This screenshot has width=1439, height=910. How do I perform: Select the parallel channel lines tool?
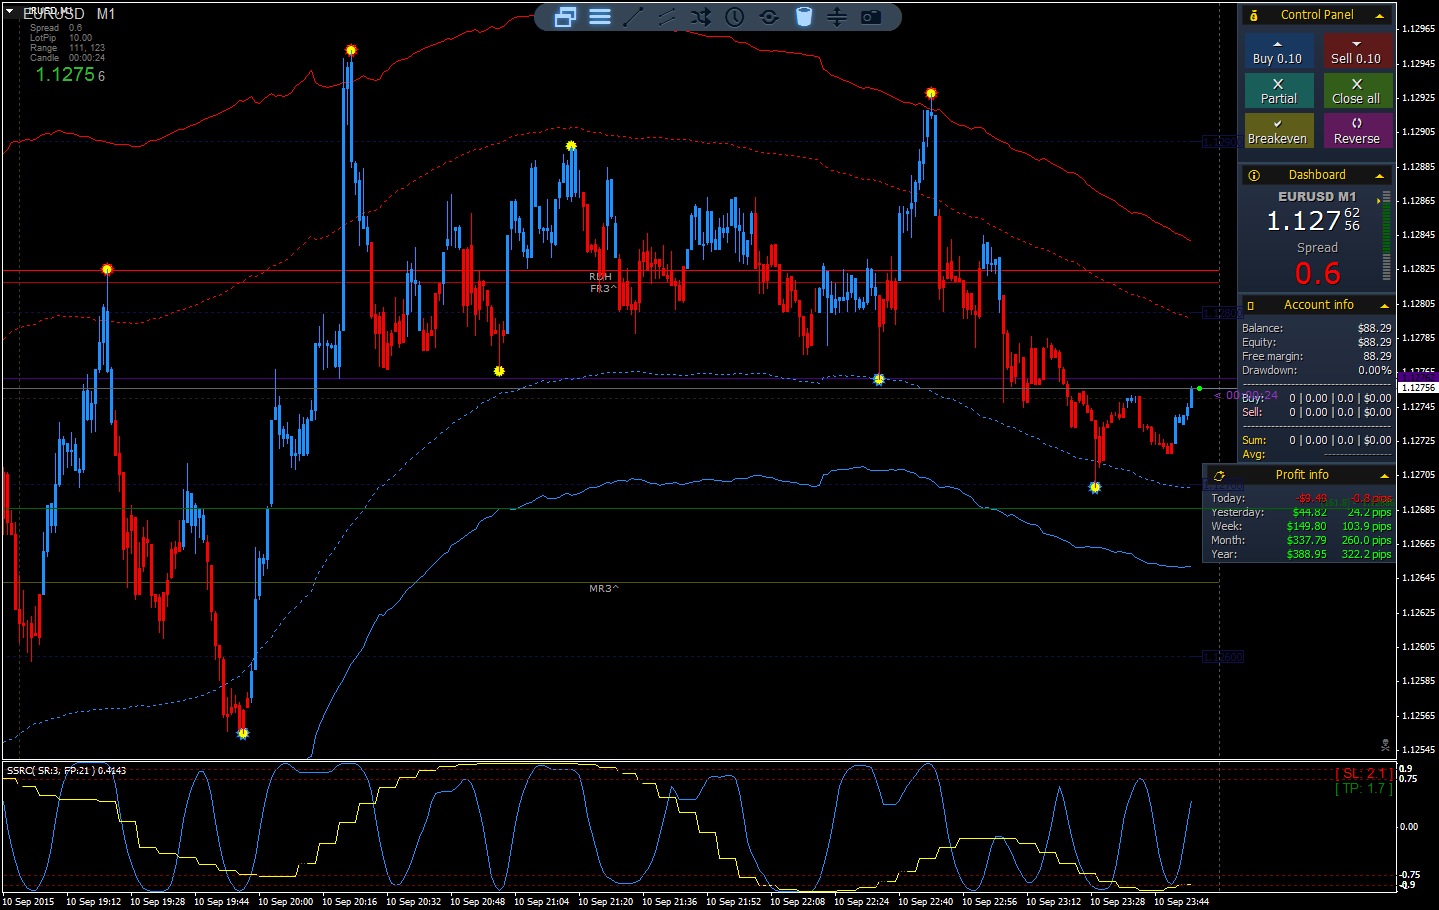click(x=667, y=17)
